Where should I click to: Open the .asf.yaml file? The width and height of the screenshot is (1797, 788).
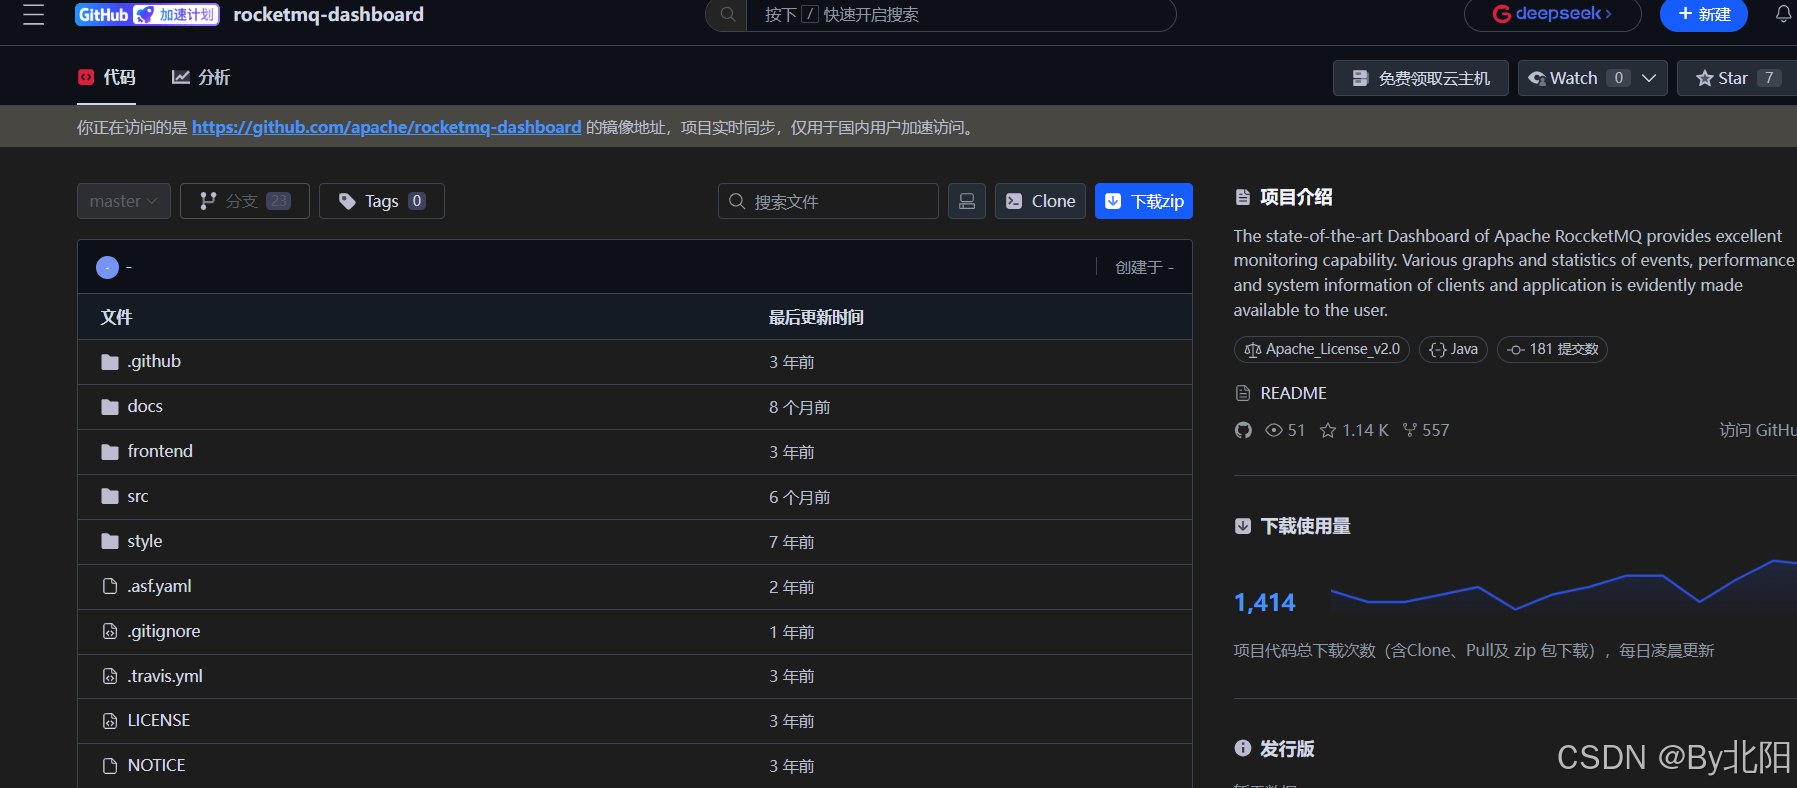[159, 586]
